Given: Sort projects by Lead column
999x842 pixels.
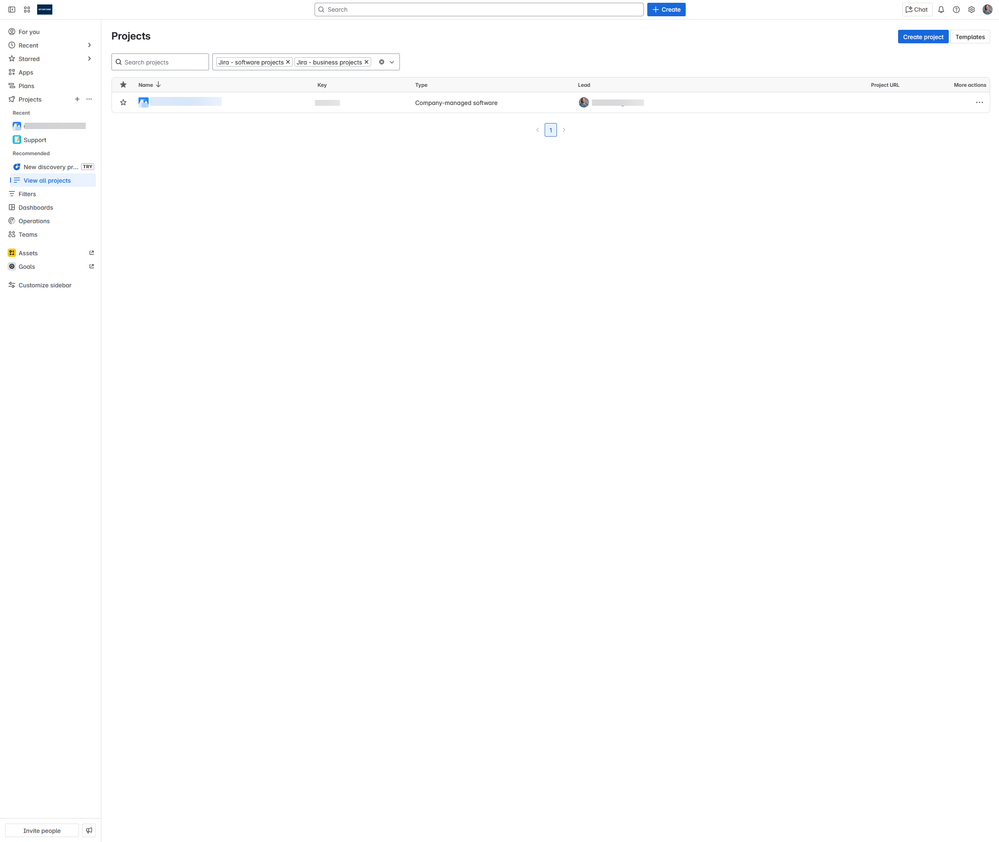Looking at the screenshot, I should pyautogui.click(x=584, y=85).
